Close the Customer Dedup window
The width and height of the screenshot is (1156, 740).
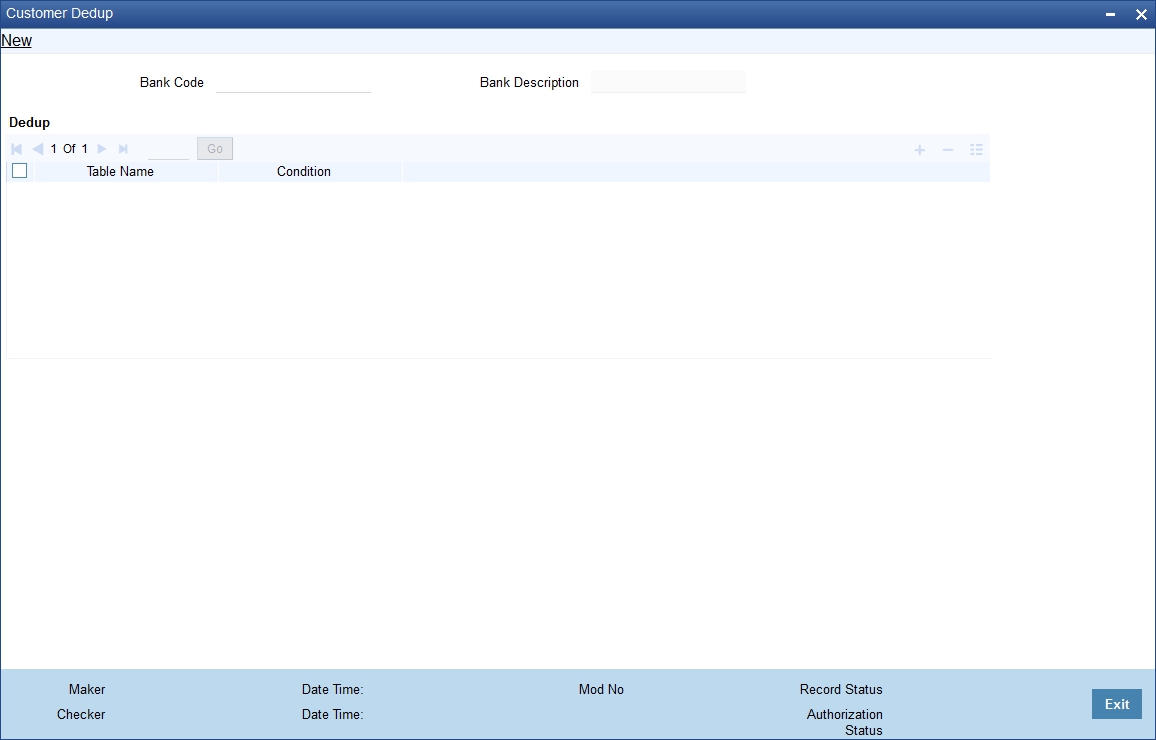click(1141, 14)
